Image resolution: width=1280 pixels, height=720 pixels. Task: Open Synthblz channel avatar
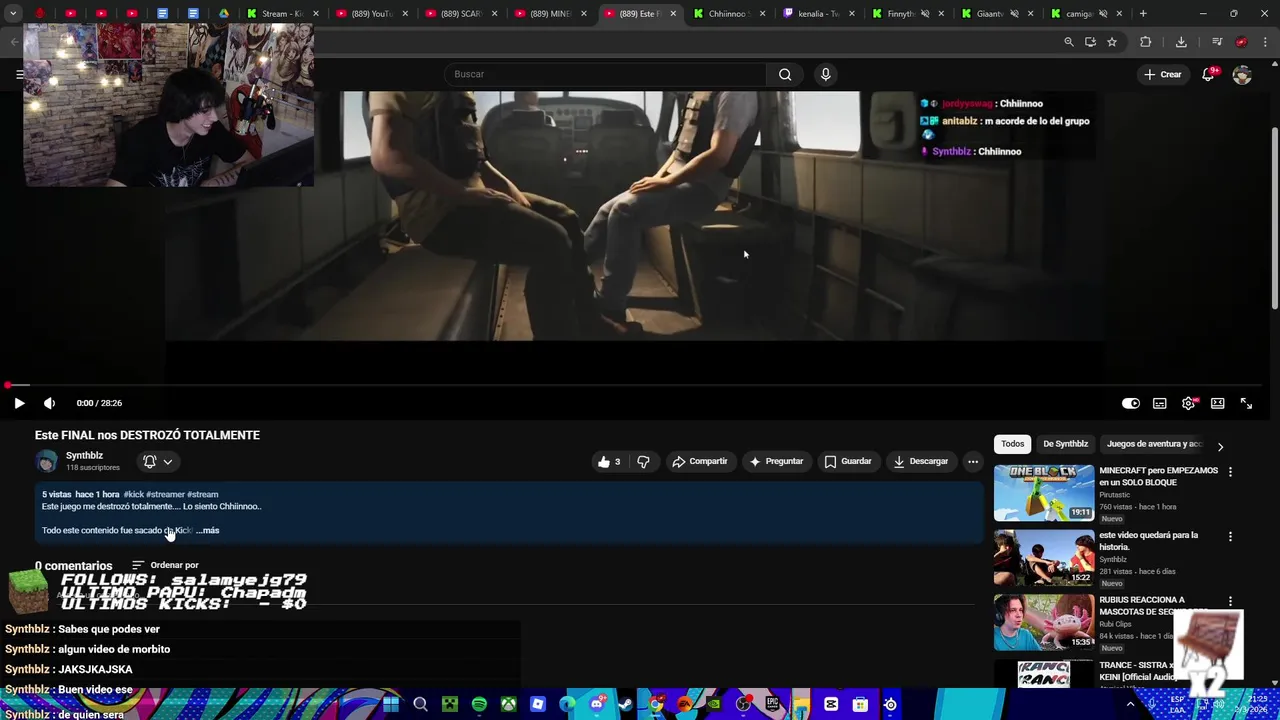pyautogui.click(x=47, y=461)
